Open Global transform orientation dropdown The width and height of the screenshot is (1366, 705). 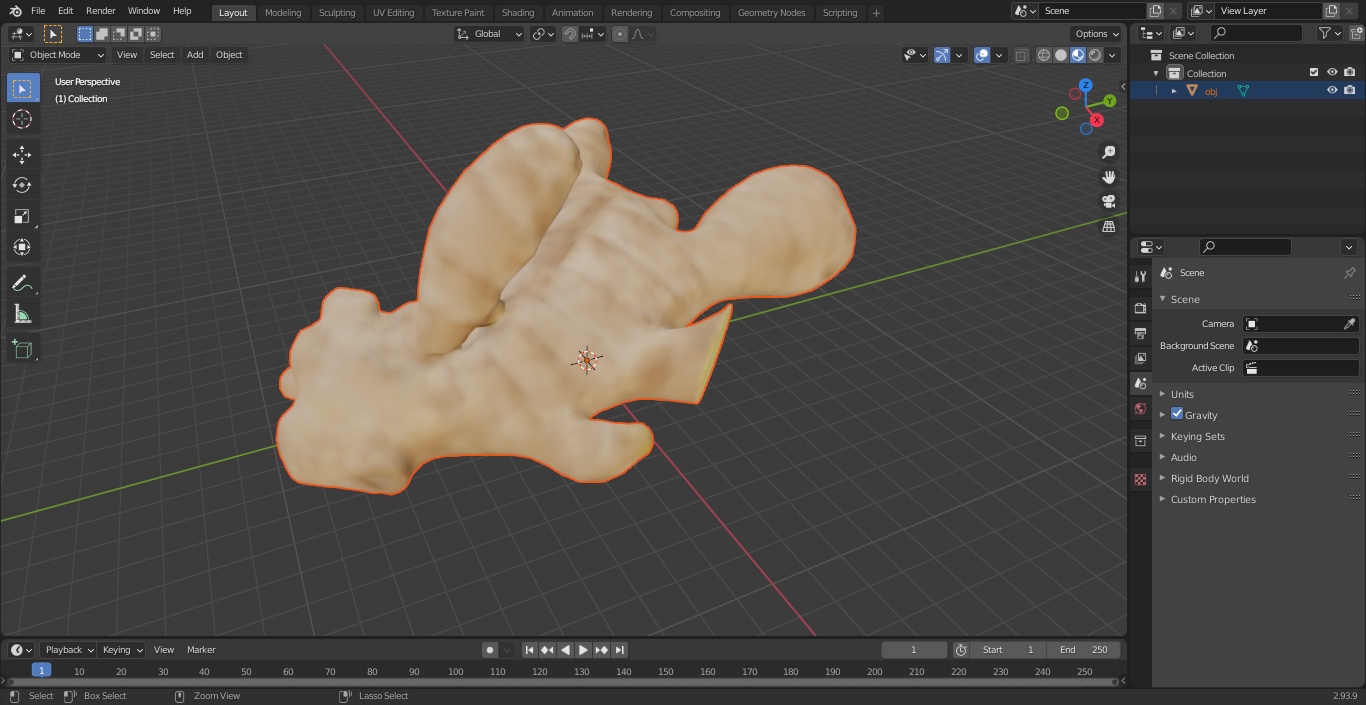(x=490, y=34)
